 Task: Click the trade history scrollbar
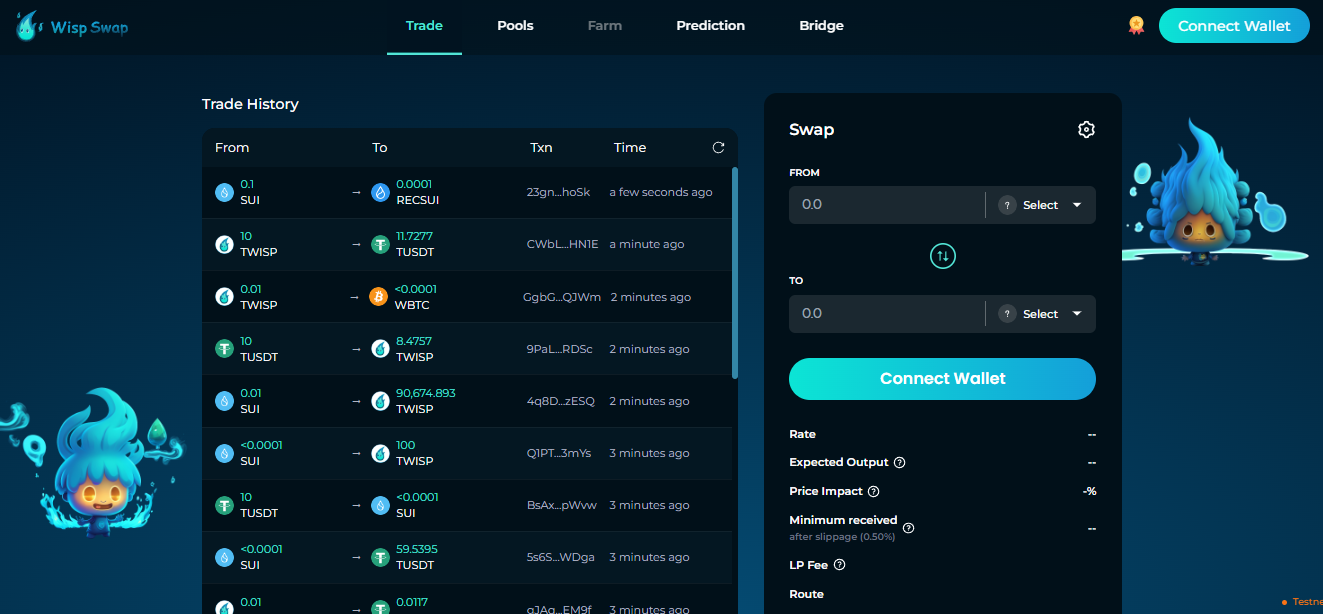[735, 270]
